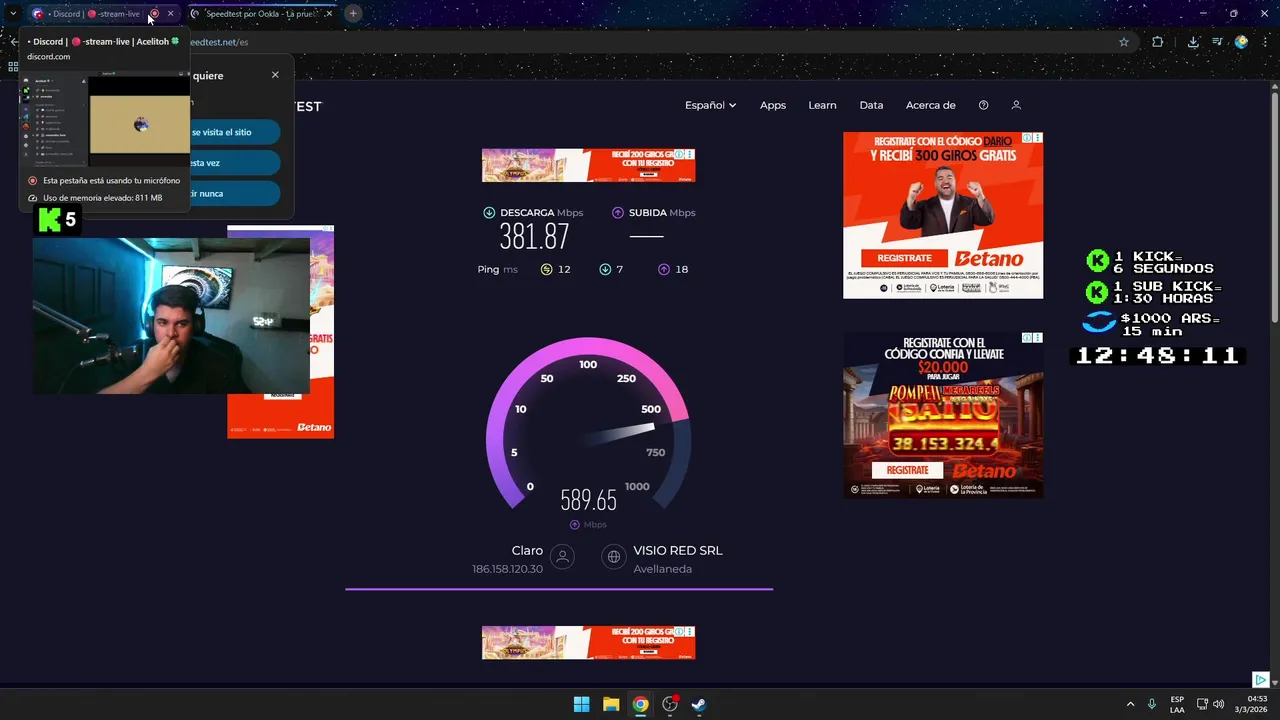Click the Claro ISP user icon
The width and height of the screenshot is (1280, 720).
tap(563, 557)
